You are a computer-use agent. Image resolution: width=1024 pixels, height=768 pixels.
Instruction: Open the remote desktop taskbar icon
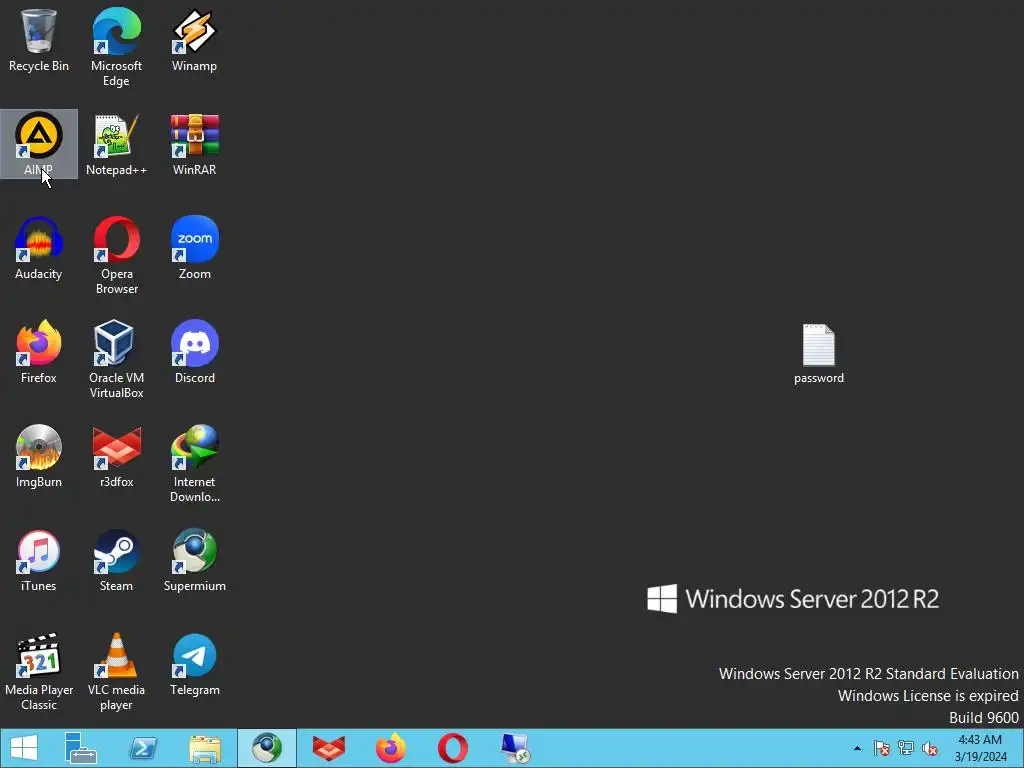coord(515,748)
